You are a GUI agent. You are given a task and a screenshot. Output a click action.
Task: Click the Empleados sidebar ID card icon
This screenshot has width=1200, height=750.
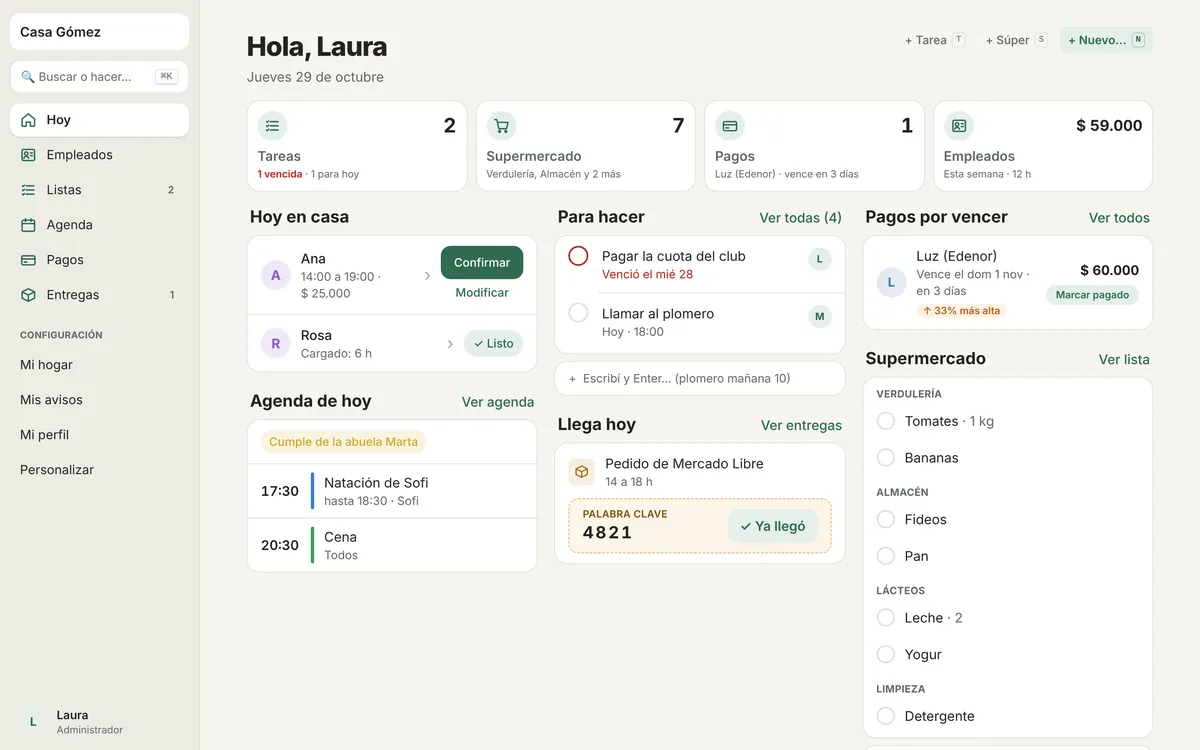28,155
